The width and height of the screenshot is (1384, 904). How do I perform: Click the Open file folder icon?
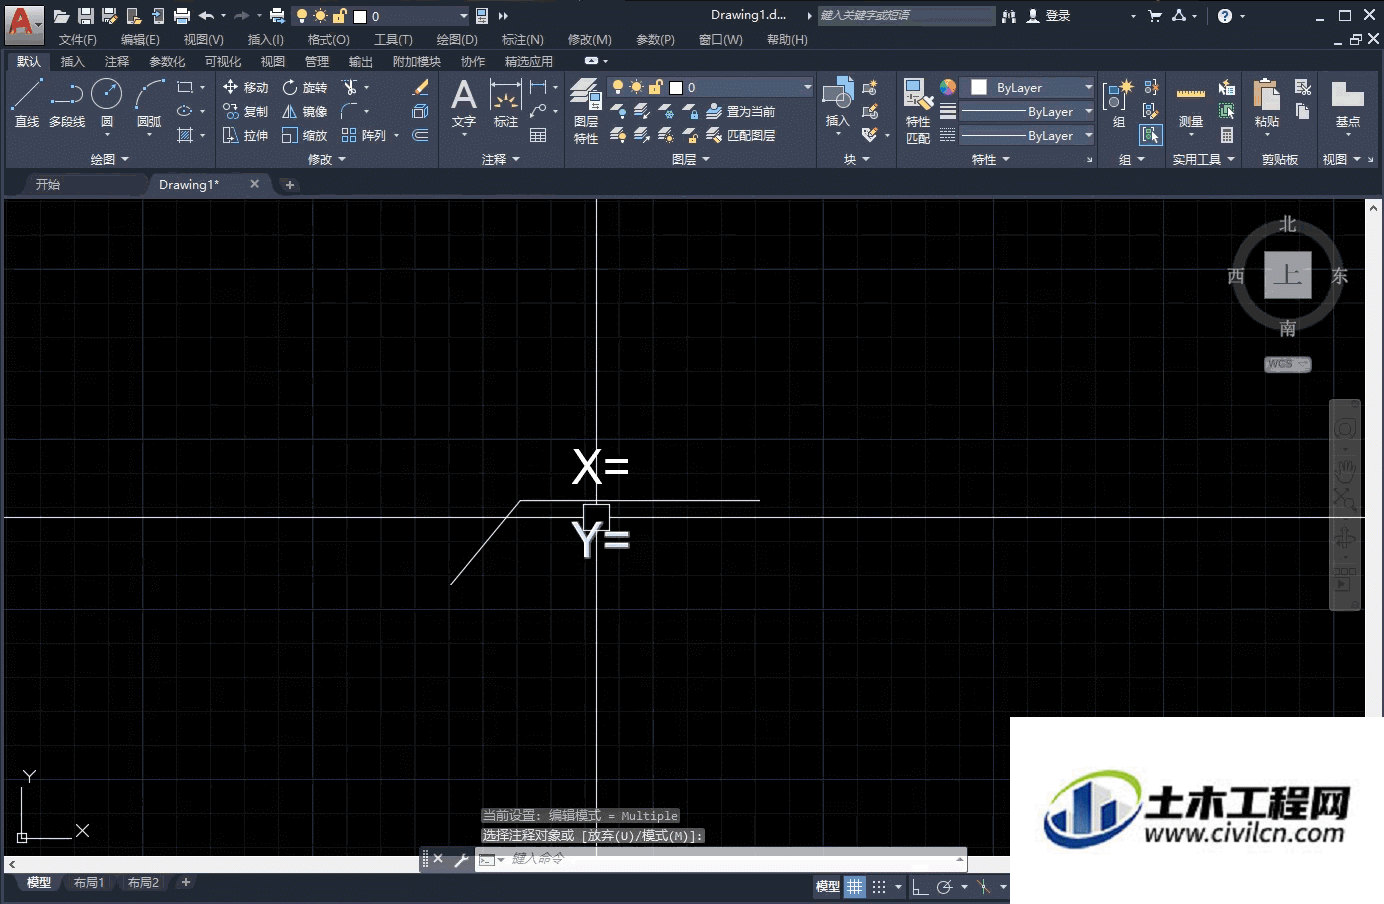tap(61, 16)
